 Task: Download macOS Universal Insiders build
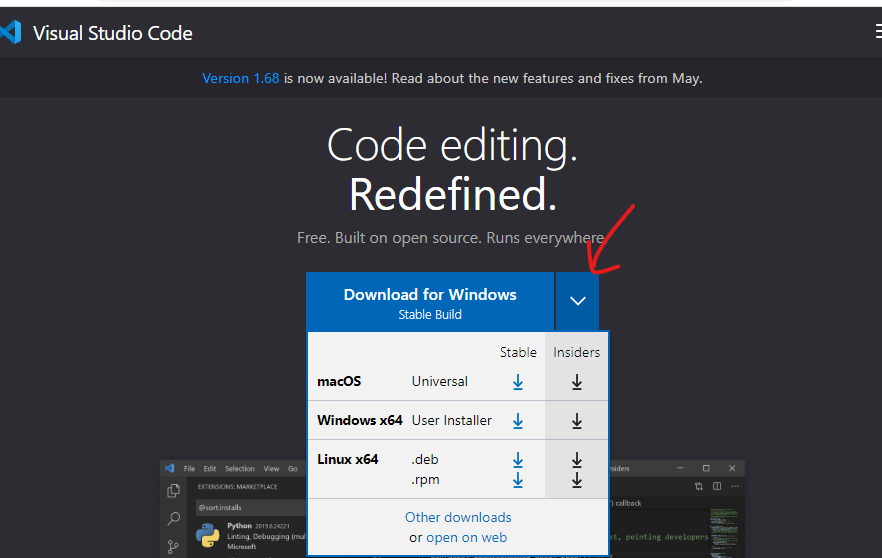[577, 382]
